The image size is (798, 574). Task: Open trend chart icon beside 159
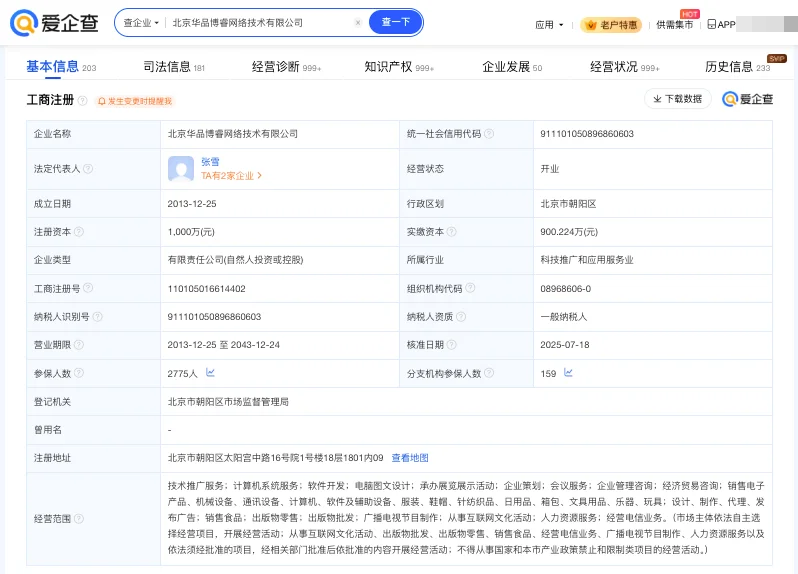point(568,372)
